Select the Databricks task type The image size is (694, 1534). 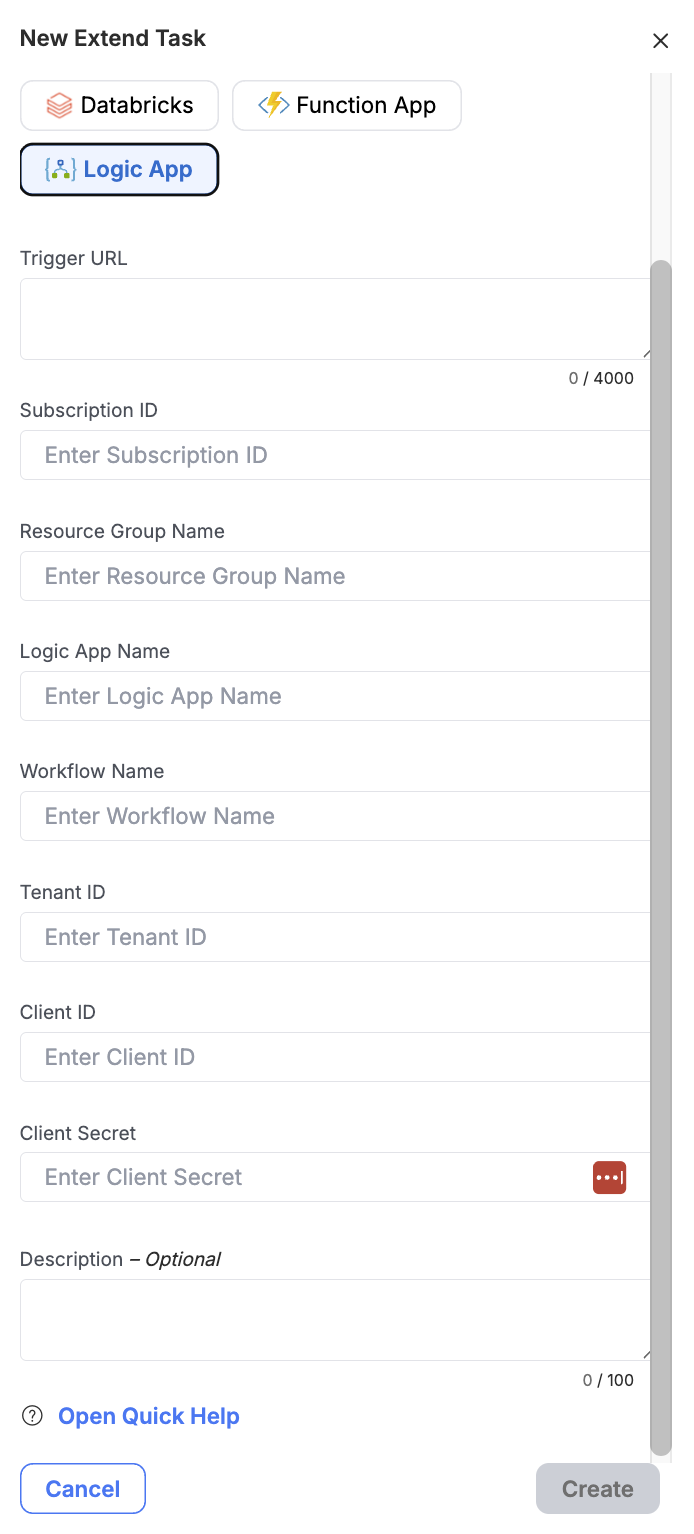(119, 106)
